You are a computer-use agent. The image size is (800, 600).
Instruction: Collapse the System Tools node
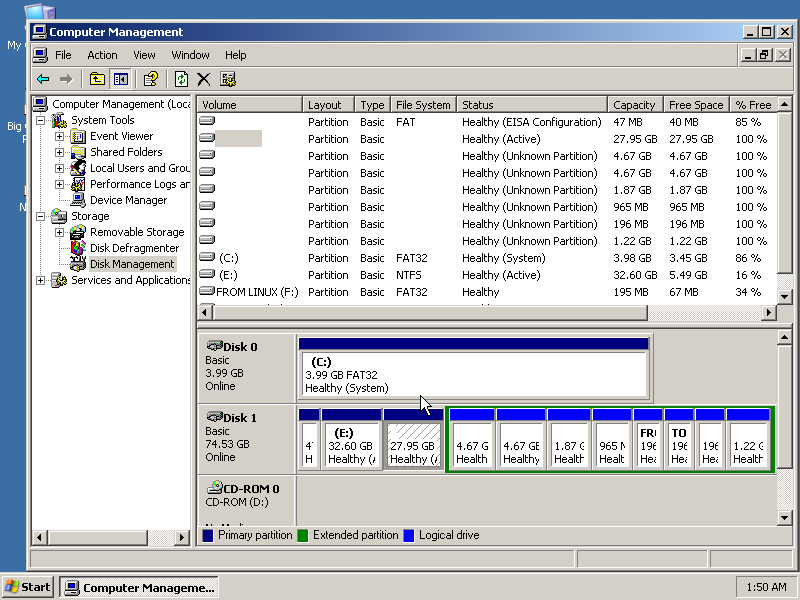[x=40, y=120]
